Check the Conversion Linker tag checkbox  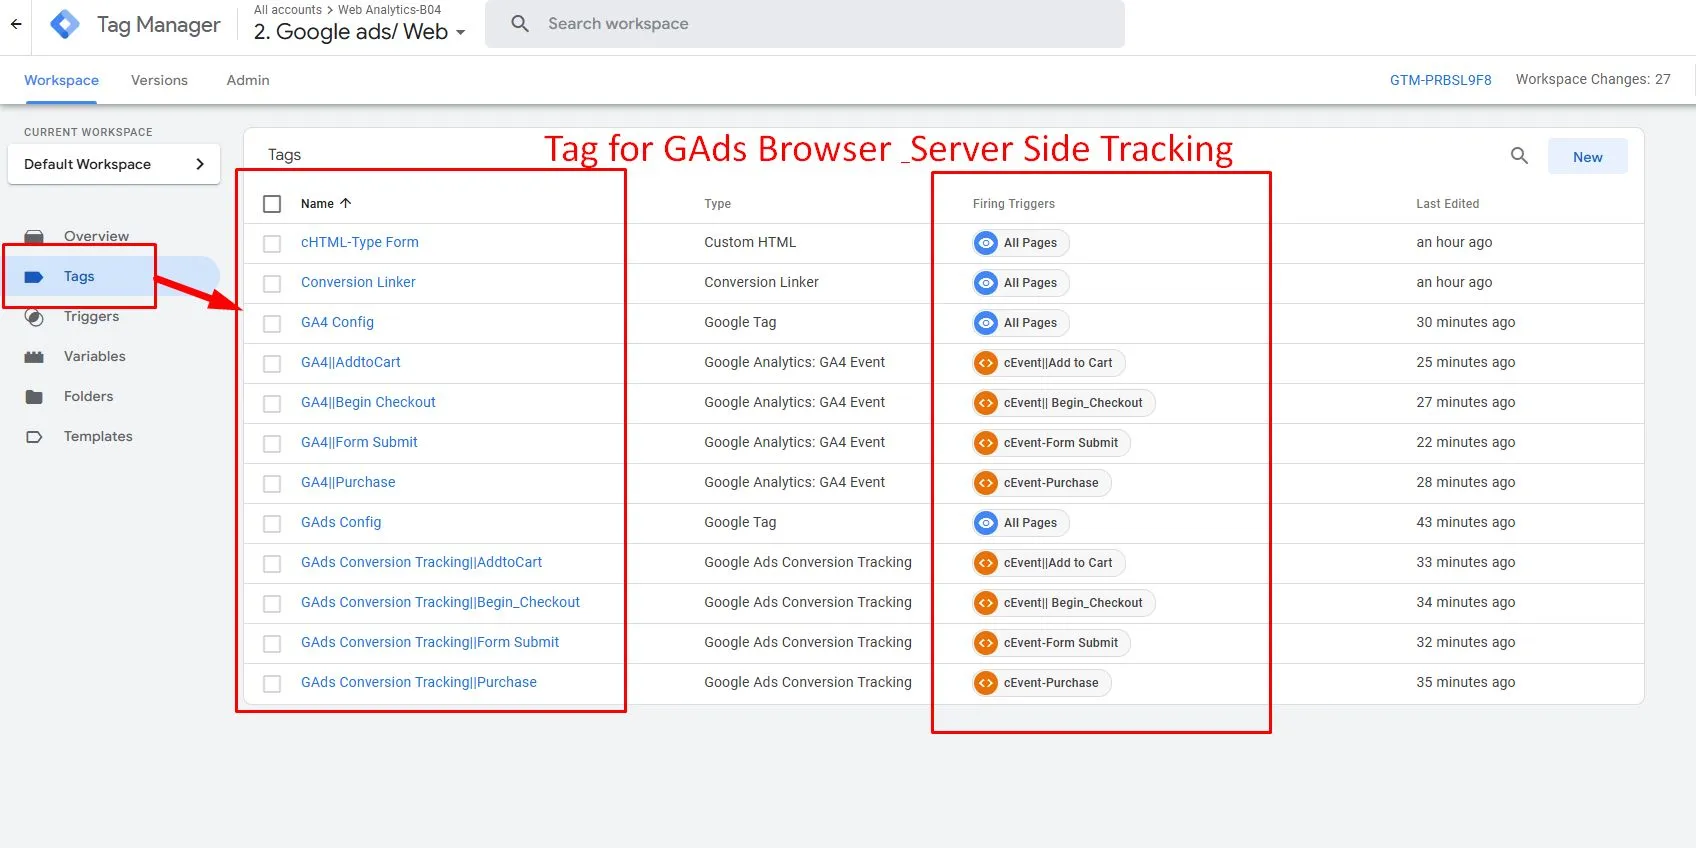pos(272,284)
